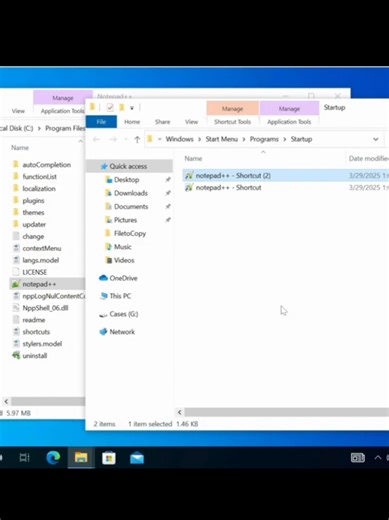
Task: Open Microsoft Edge from the taskbar
Action: click(53, 458)
